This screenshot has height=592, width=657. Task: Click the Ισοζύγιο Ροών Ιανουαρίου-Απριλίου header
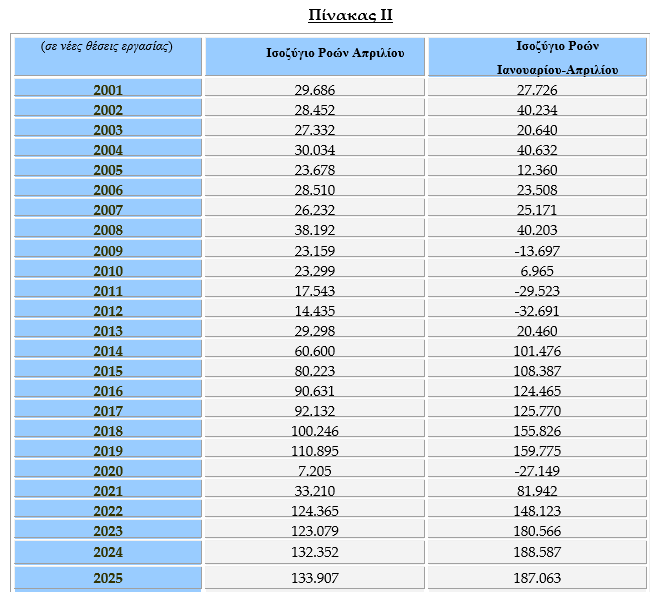click(536, 57)
